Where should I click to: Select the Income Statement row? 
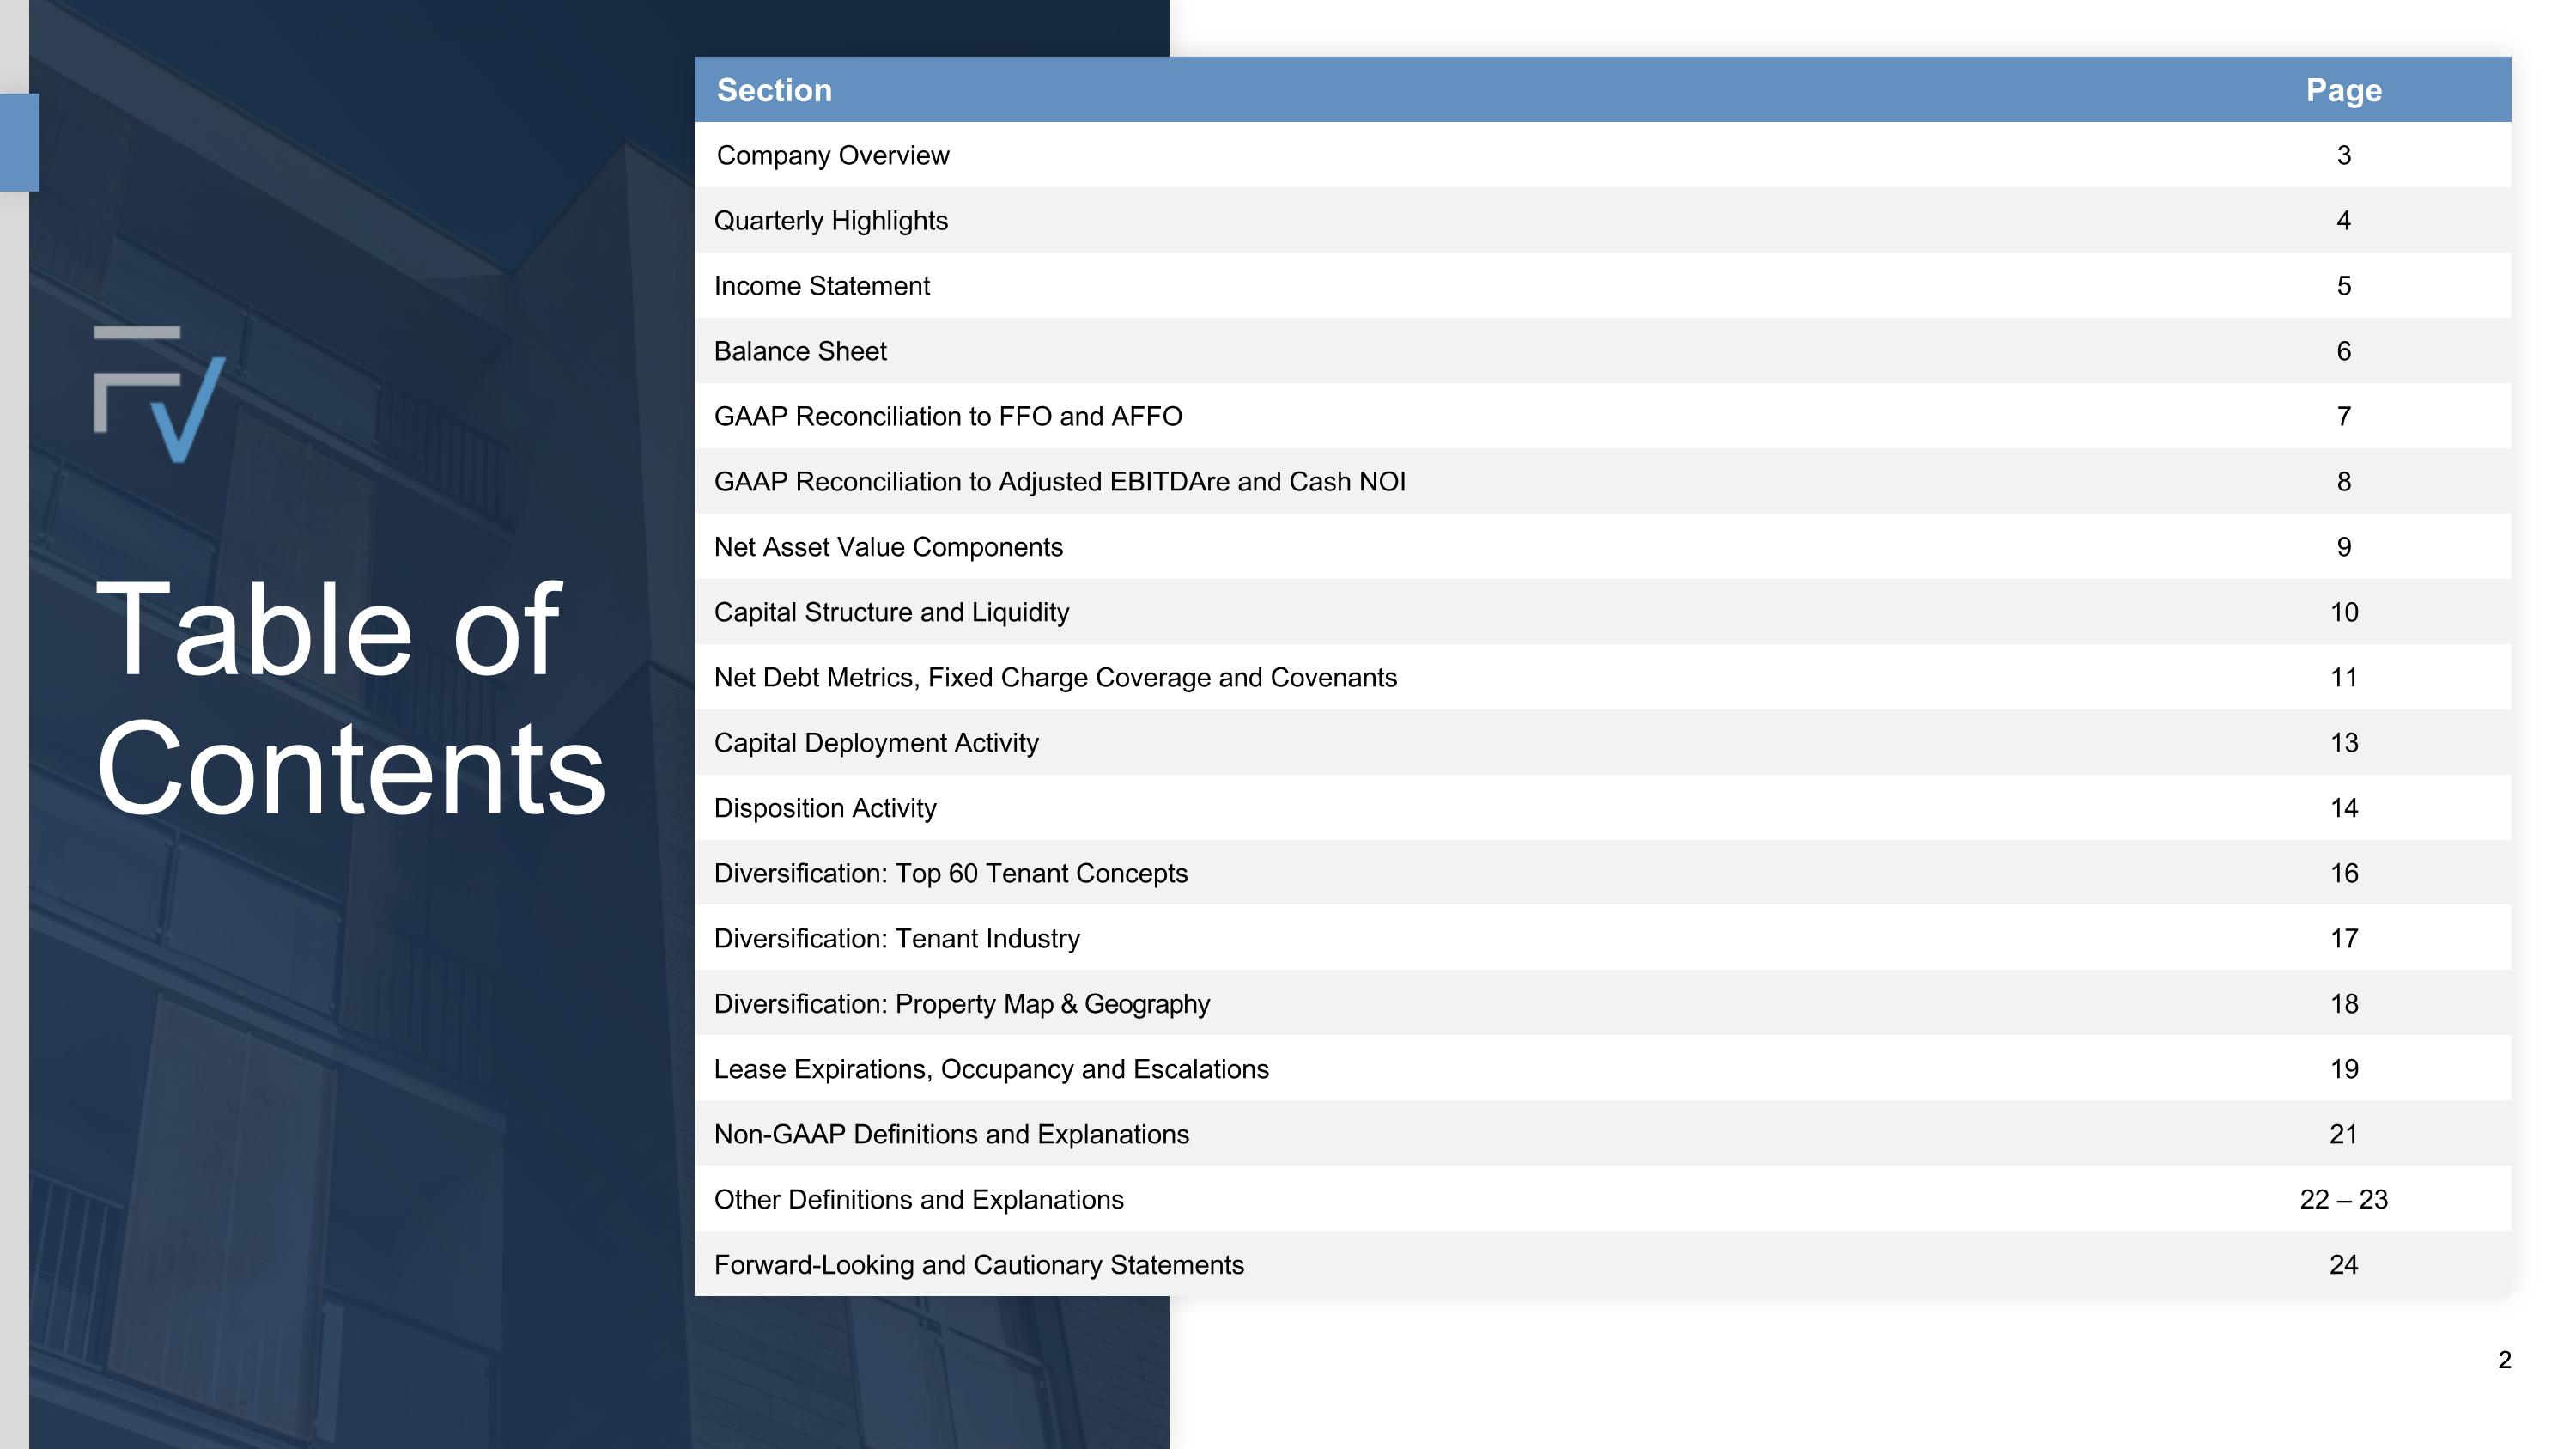pyautogui.click(x=822, y=287)
